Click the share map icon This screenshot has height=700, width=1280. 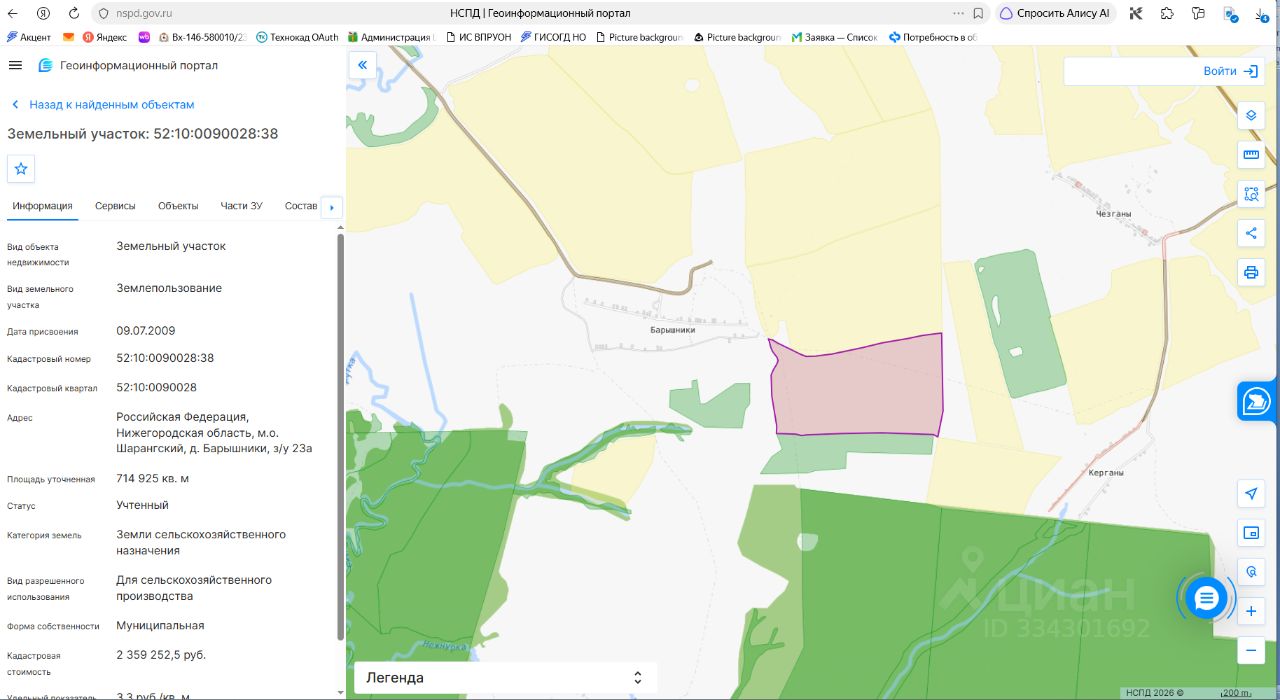coord(1251,233)
